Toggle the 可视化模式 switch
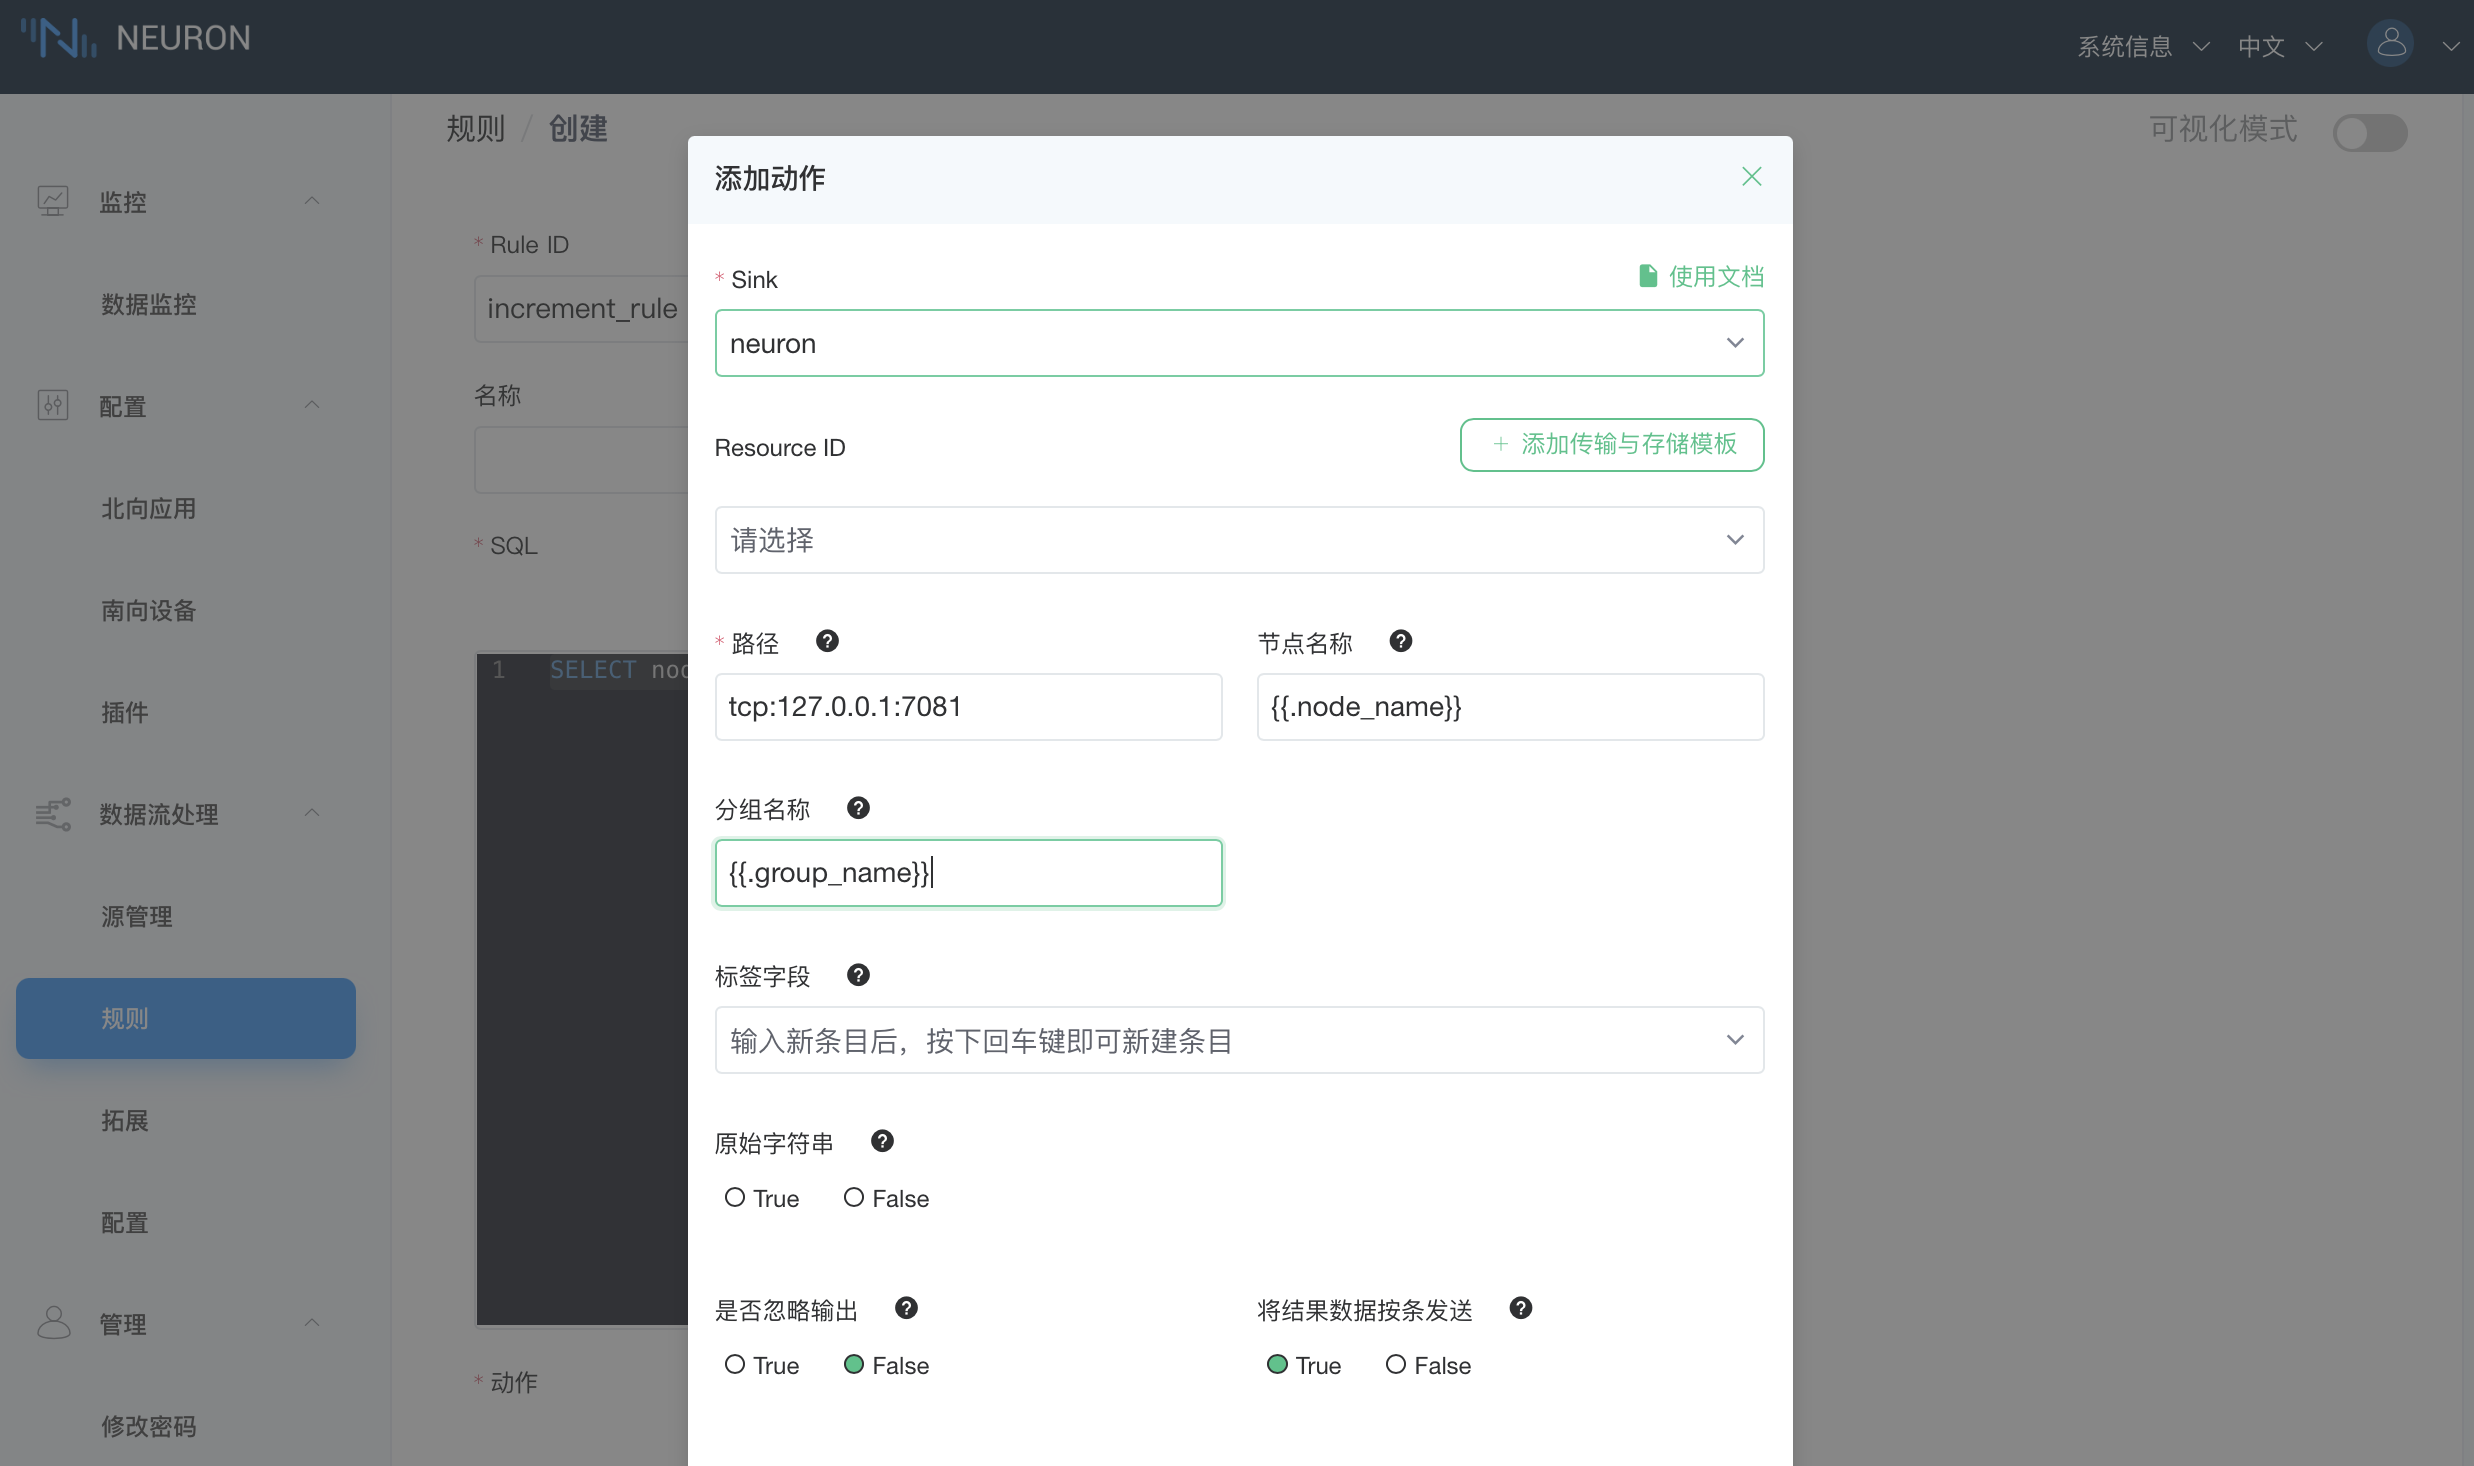2474x1466 pixels. (2369, 132)
